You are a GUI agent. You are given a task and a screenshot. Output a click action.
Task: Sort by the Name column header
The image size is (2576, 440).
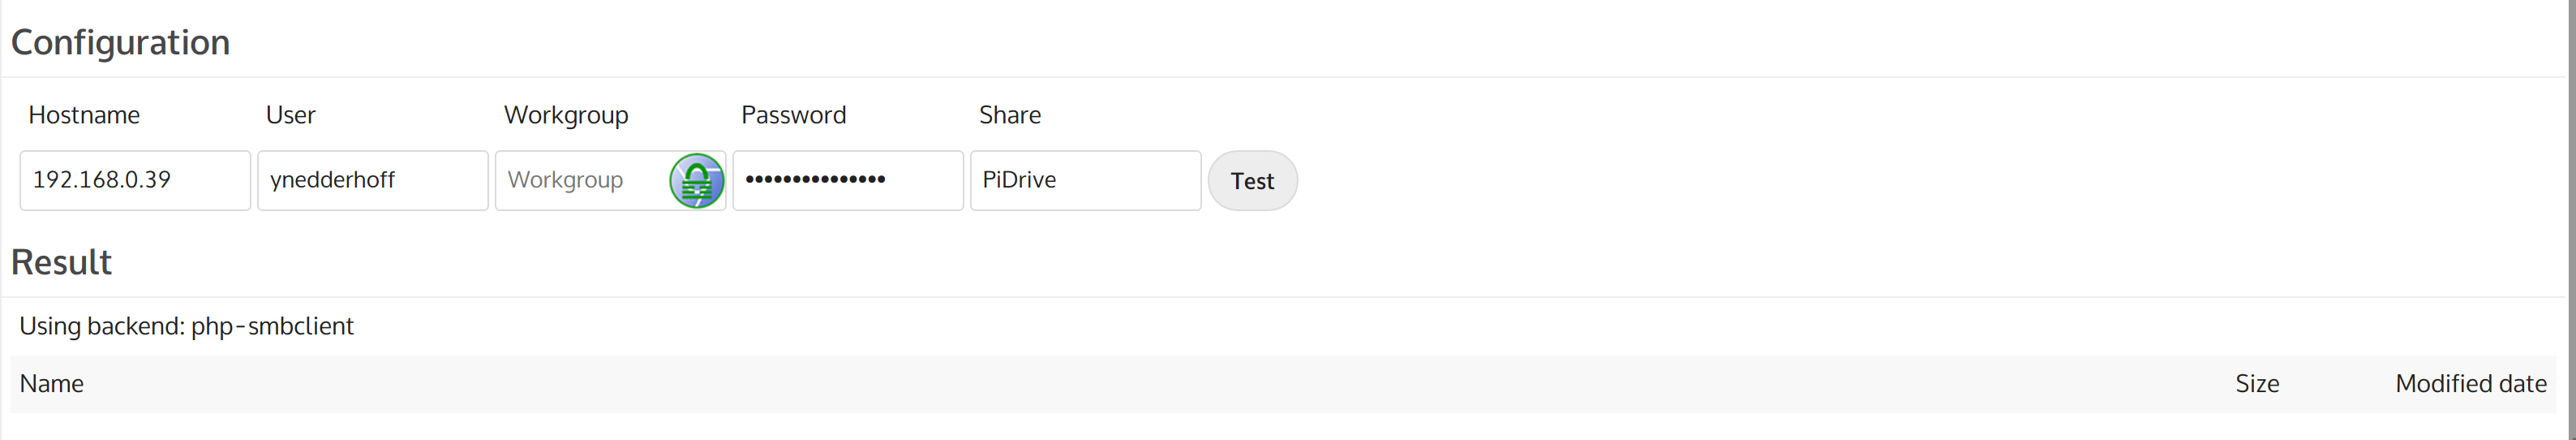(x=52, y=384)
